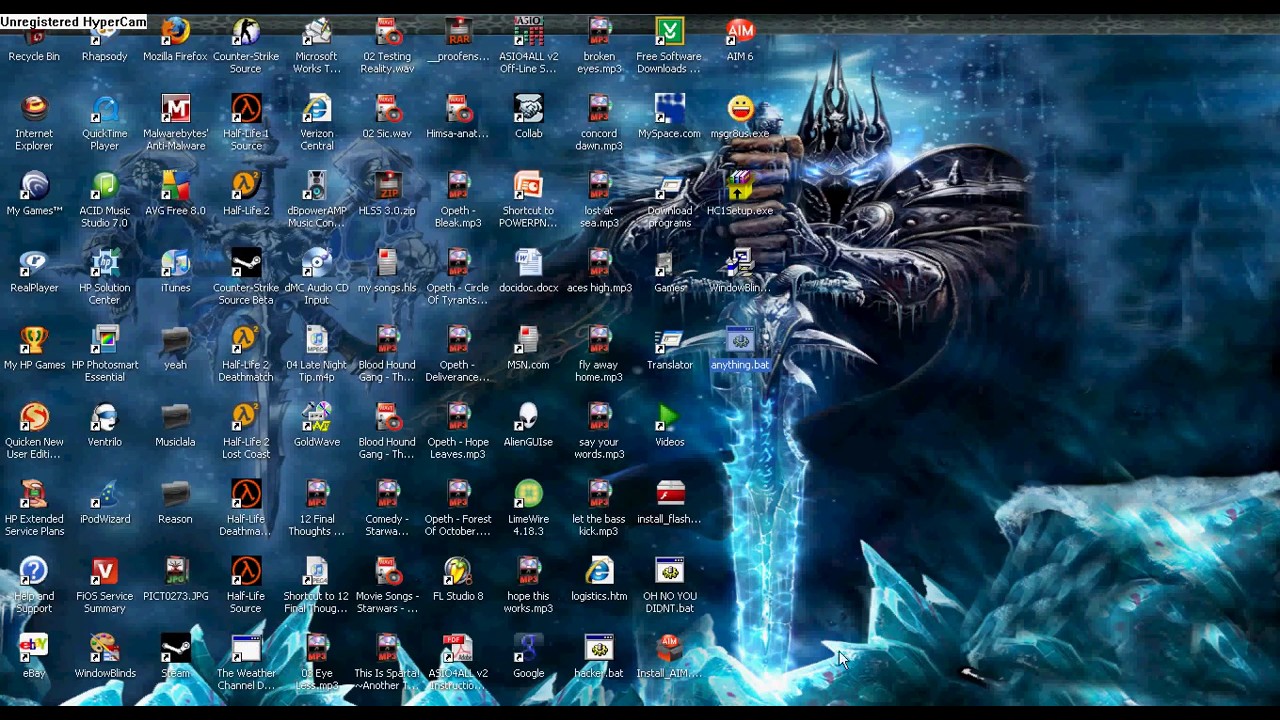Click the Steam shortcut in the bottom row
Image resolution: width=1280 pixels, height=720 pixels.
(175, 655)
